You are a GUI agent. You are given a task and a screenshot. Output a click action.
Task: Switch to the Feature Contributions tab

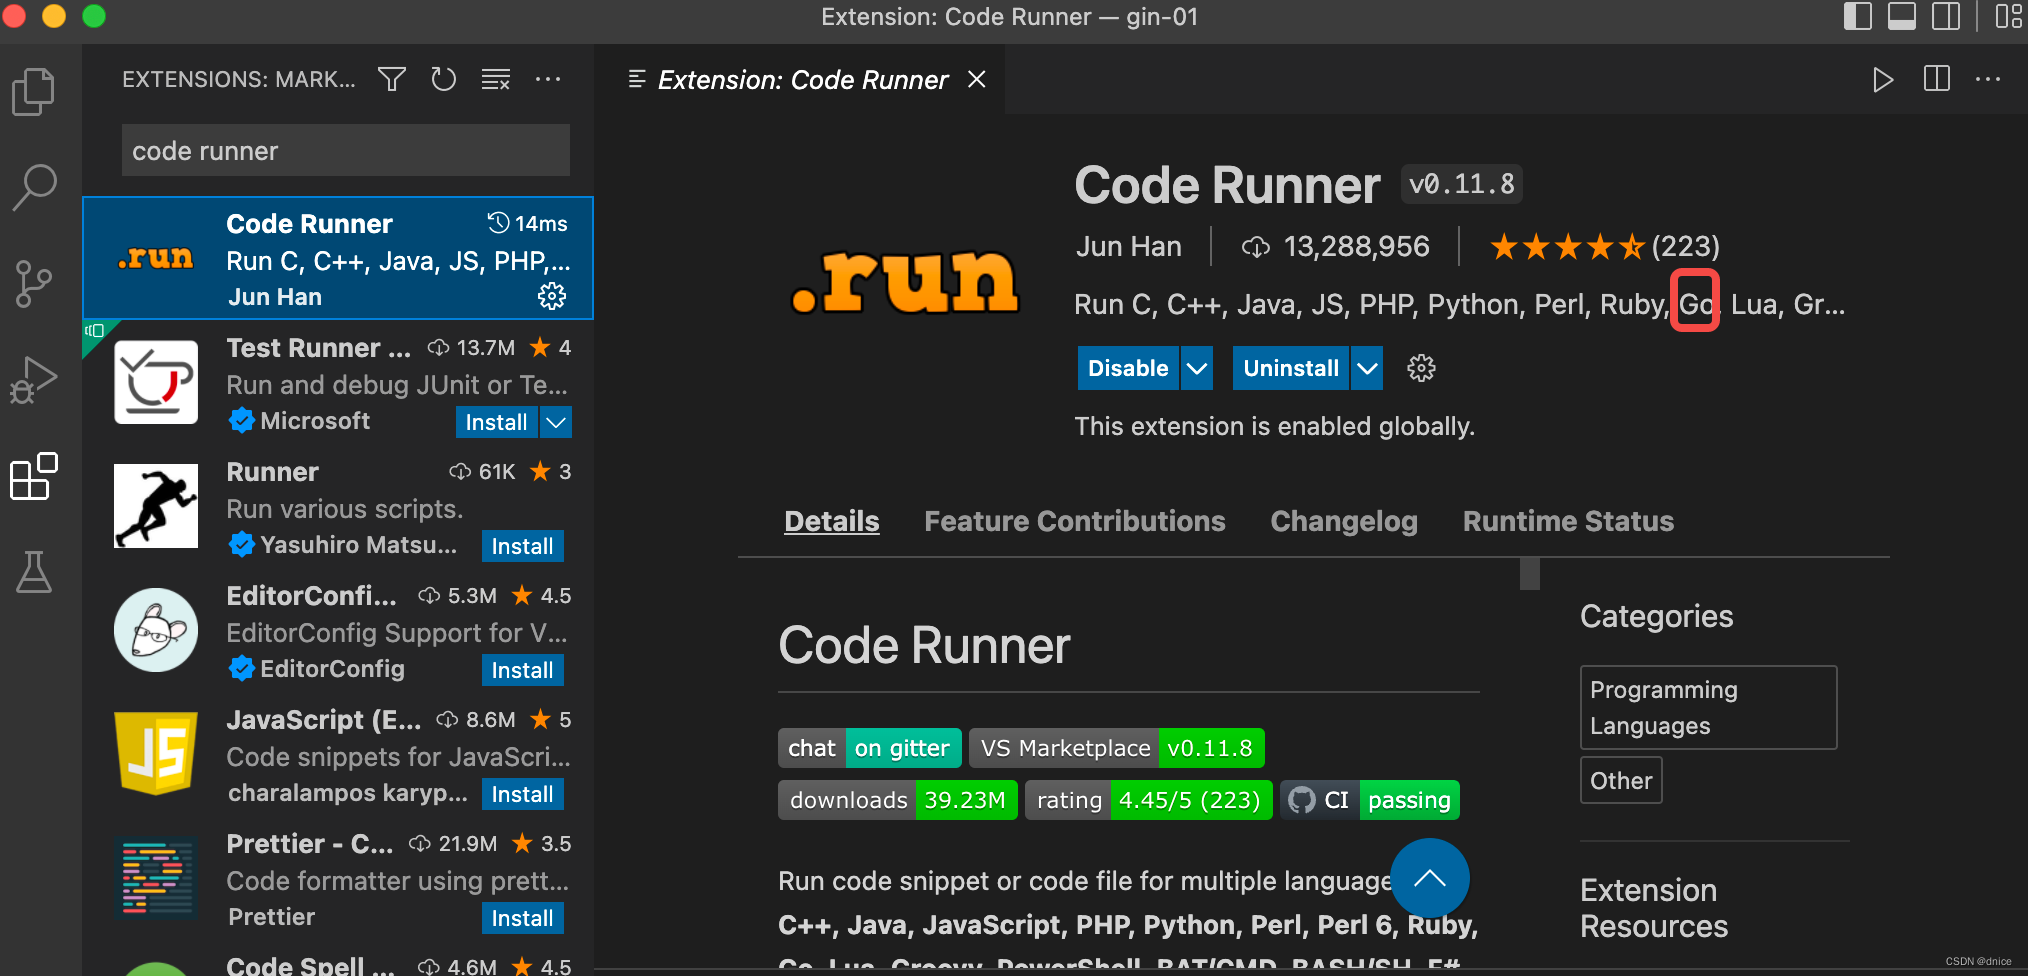coord(1075,521)
